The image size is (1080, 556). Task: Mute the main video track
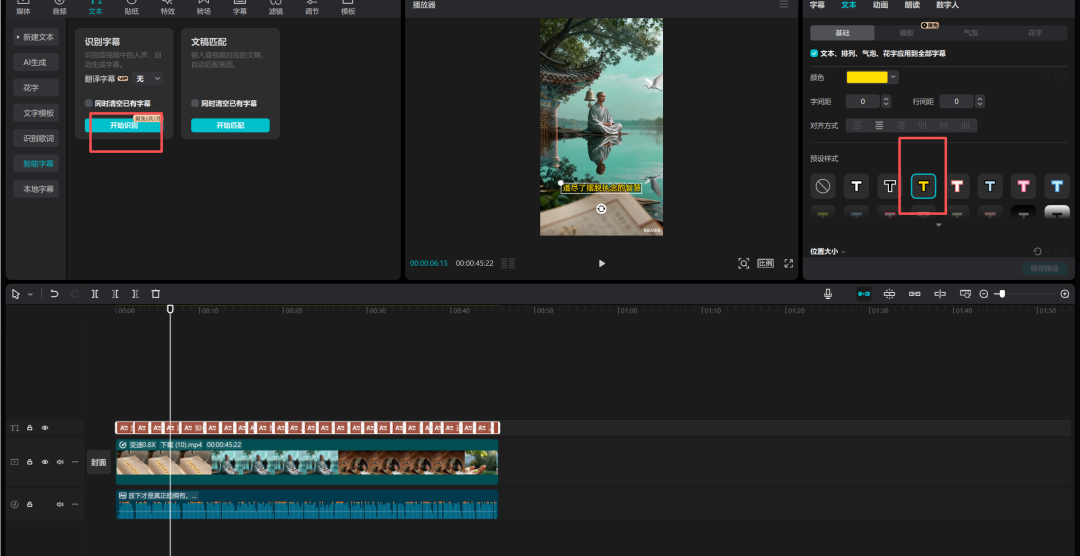(x=60, y=462)
